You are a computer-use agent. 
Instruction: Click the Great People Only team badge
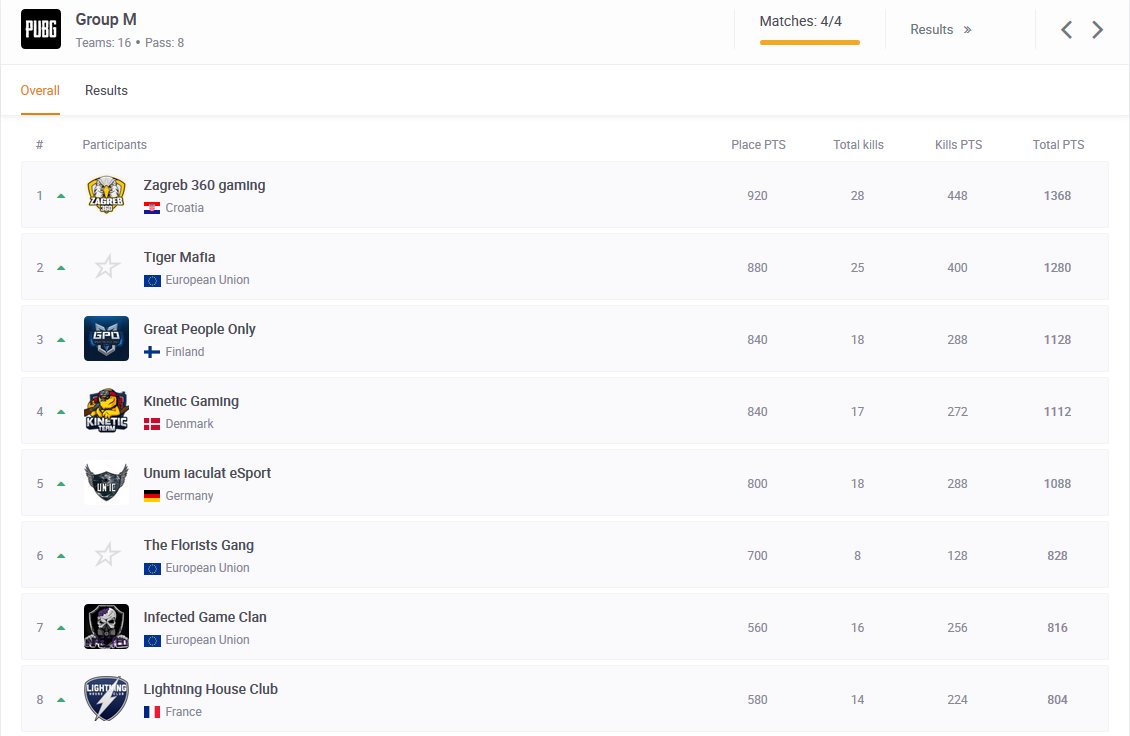(106, 338)
